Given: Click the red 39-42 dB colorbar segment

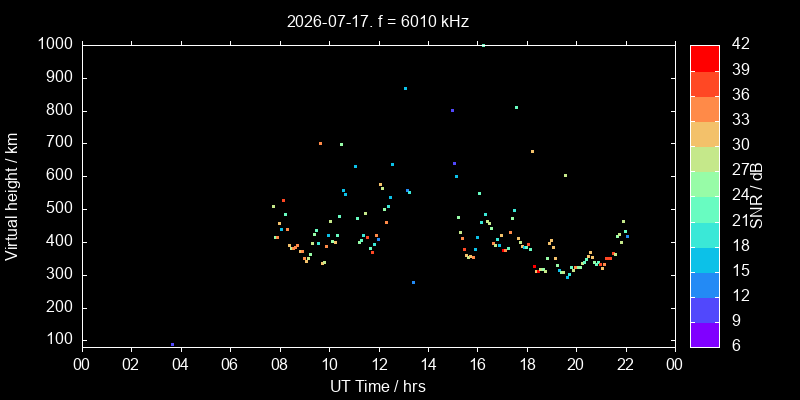Looking at the screenshot, I should point(705,58).
